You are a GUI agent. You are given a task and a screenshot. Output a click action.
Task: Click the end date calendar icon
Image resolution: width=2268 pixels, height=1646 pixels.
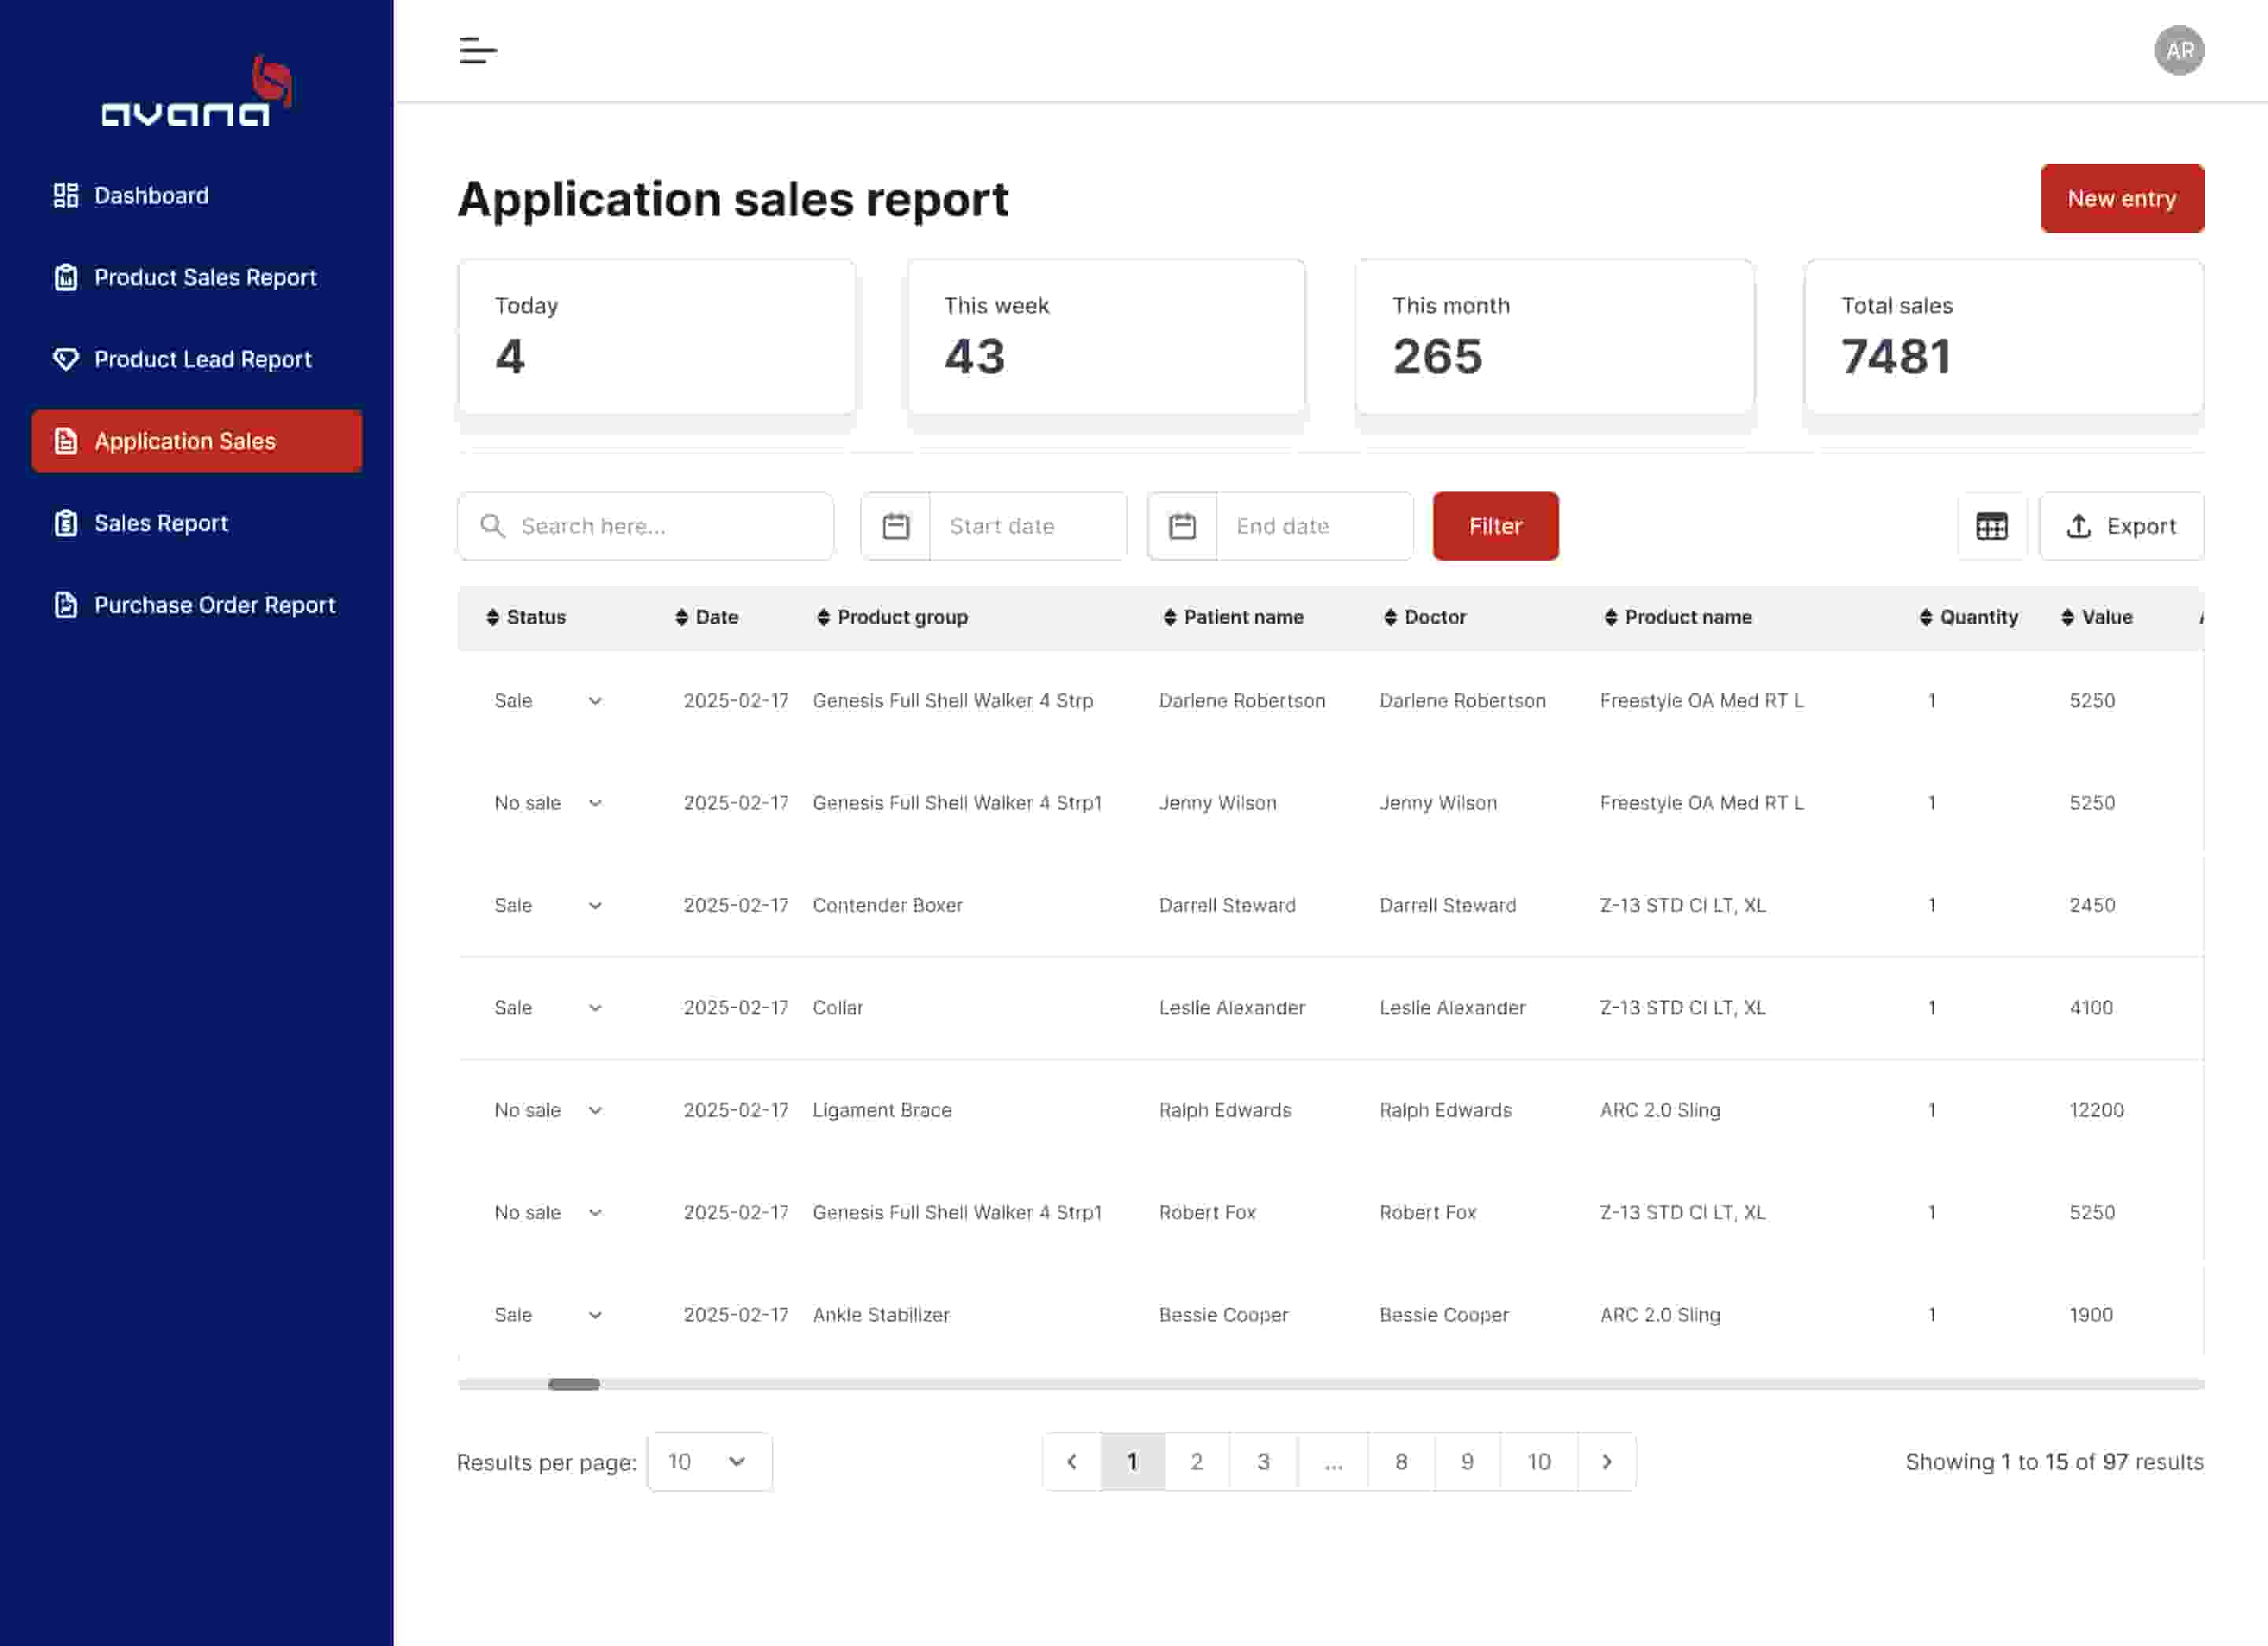point(1182,526)
